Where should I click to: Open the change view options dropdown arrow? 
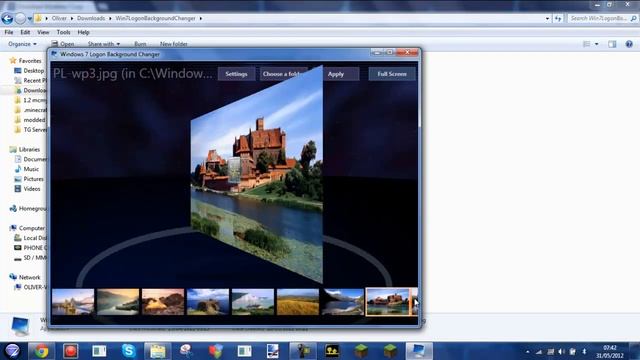tap(596, 44)
